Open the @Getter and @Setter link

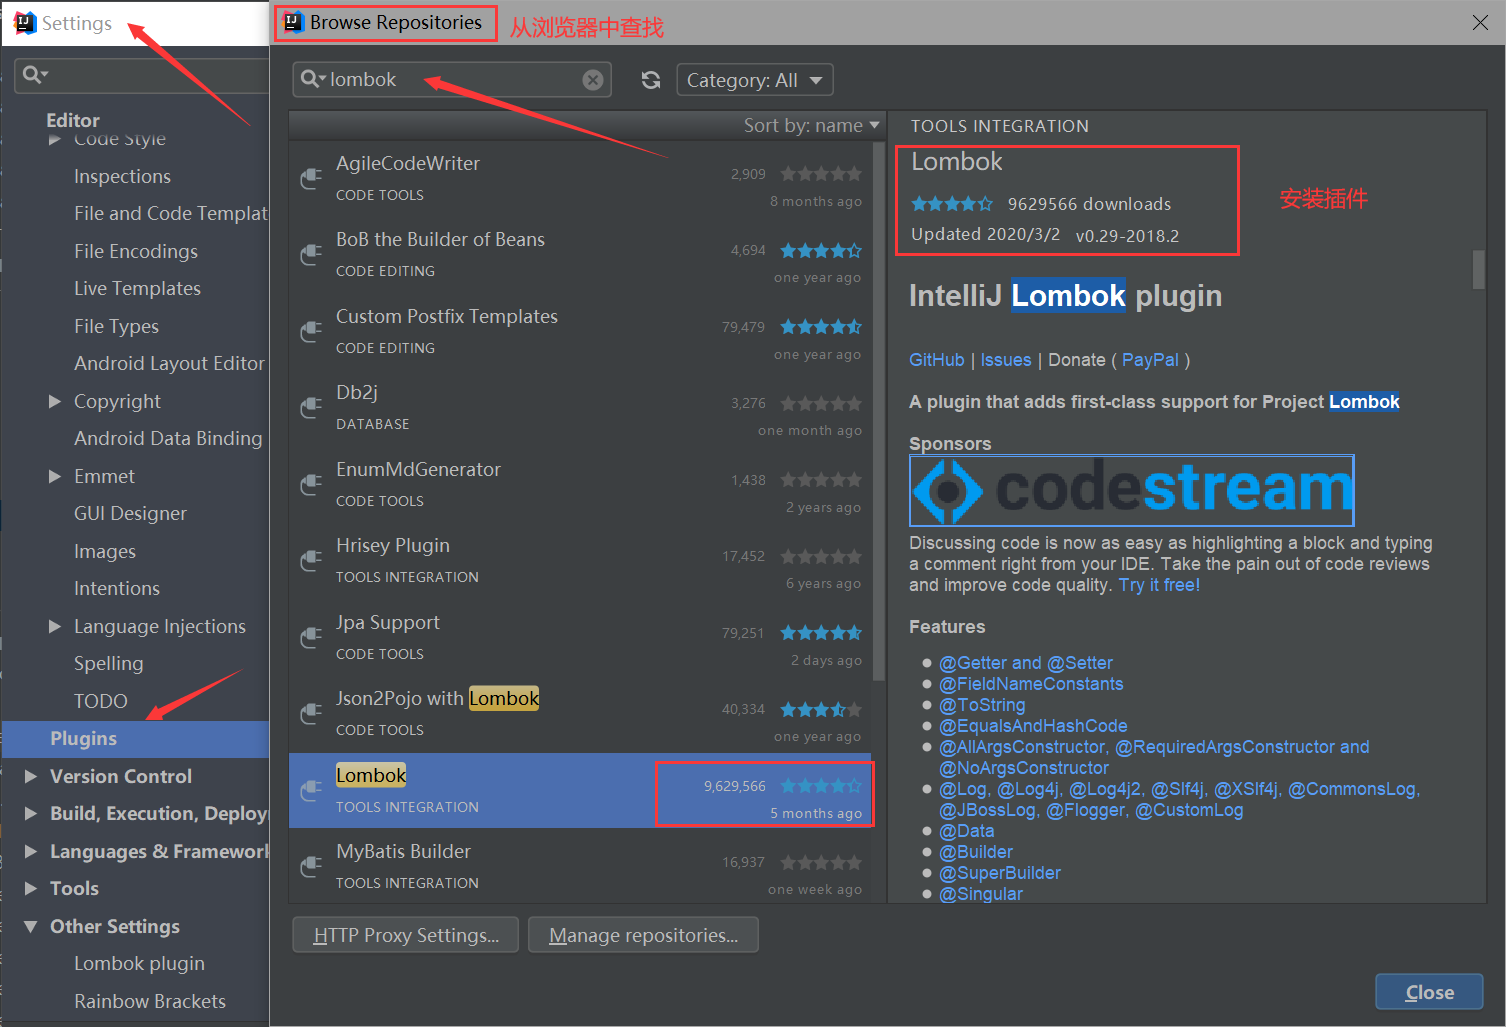click(x=1025, y=663)
